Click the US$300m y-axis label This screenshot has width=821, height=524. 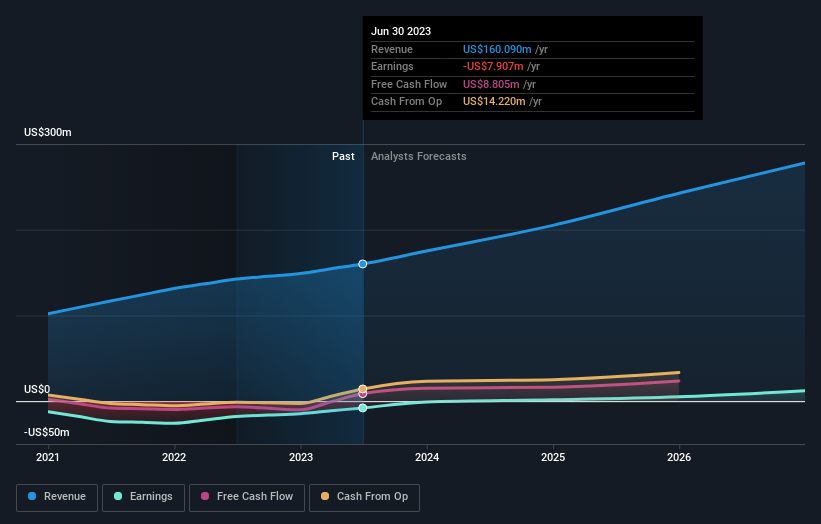(x=48, y=132)
